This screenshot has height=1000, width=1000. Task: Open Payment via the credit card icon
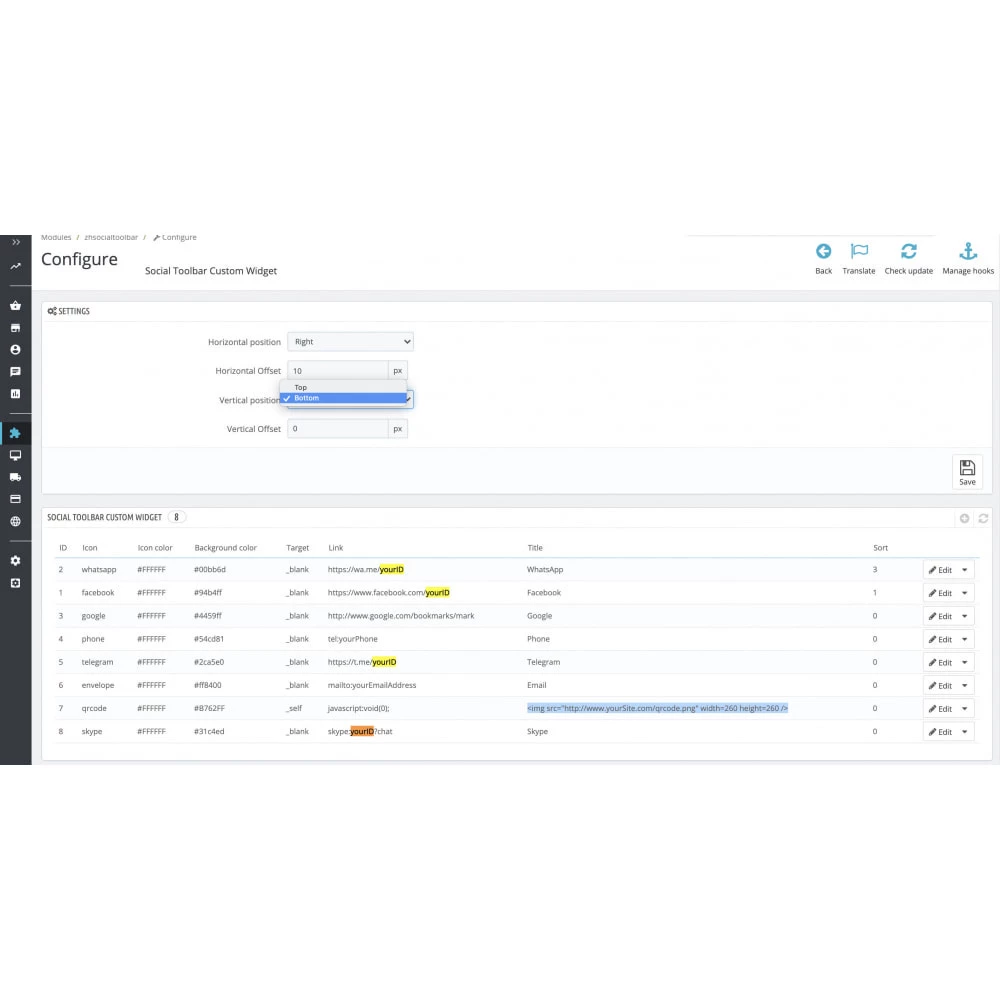[15, 499]
